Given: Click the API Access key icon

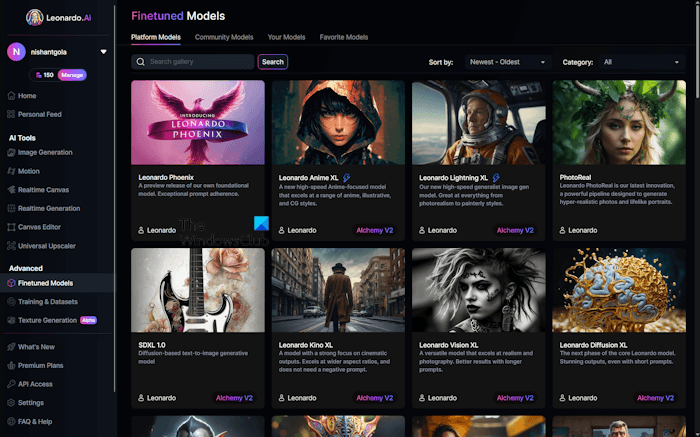Looking at the screenshot, I should click(11, 384).
